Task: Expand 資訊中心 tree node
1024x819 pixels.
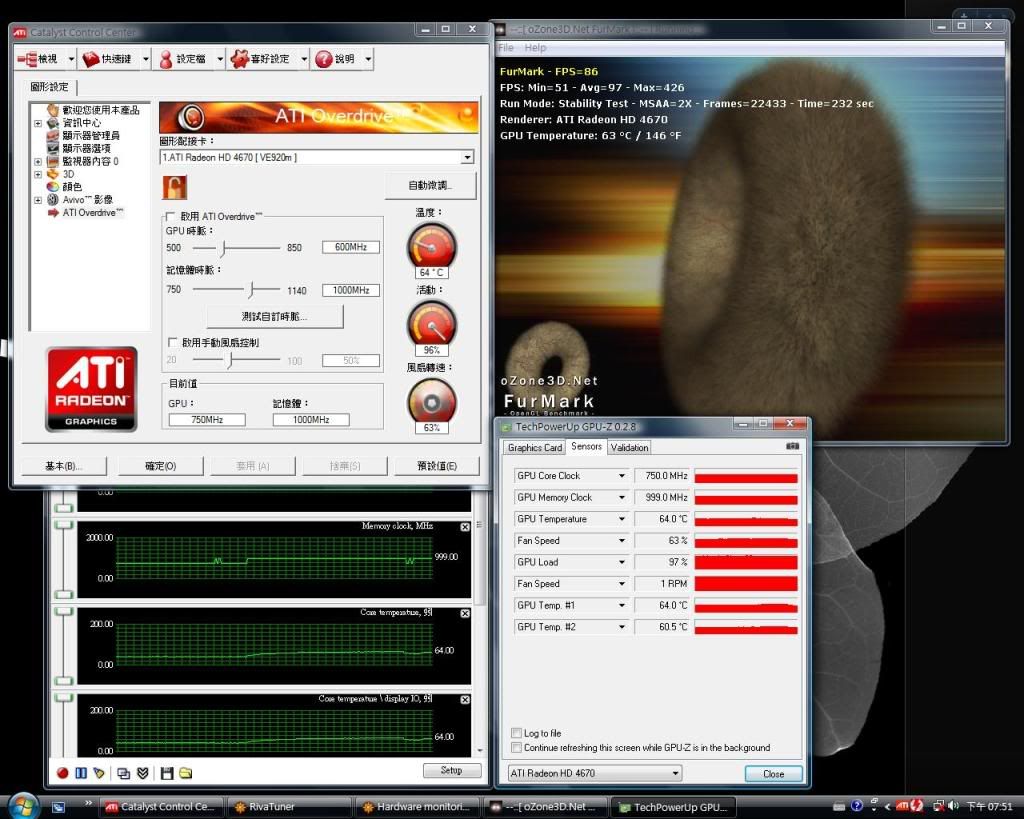Action: (x=38, y=123)
